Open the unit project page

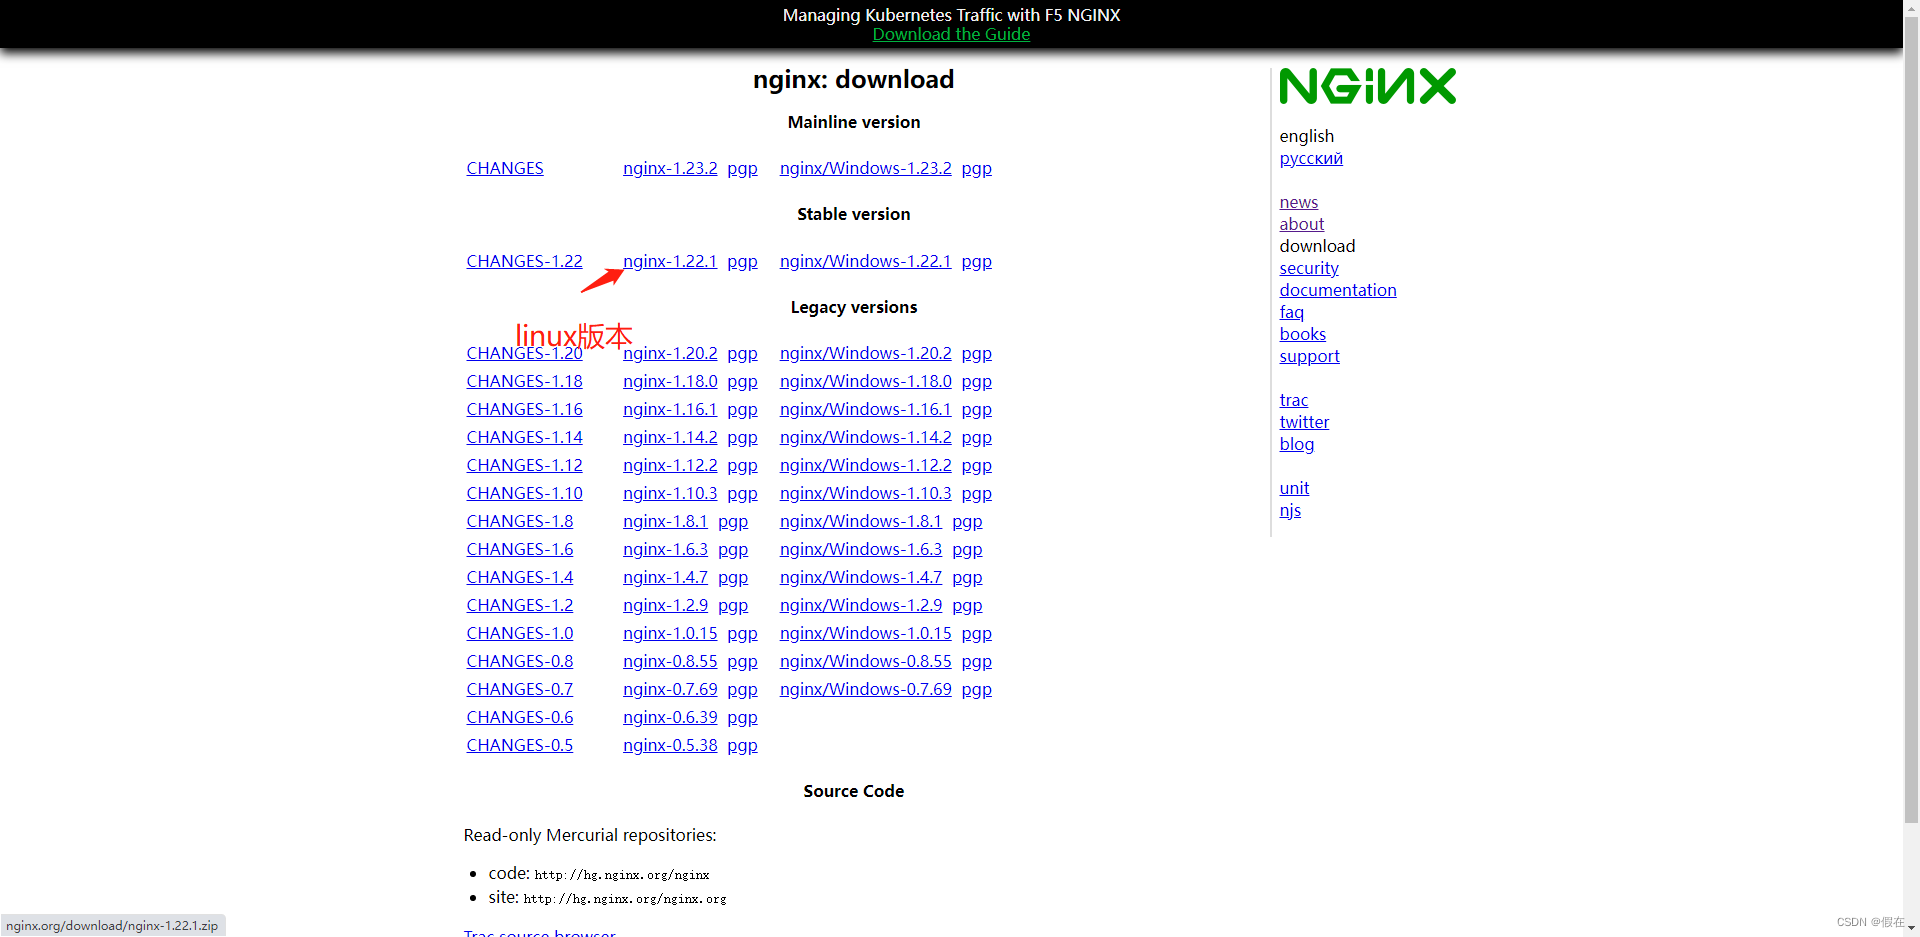pyautogui.click(x=1294, y=488)
